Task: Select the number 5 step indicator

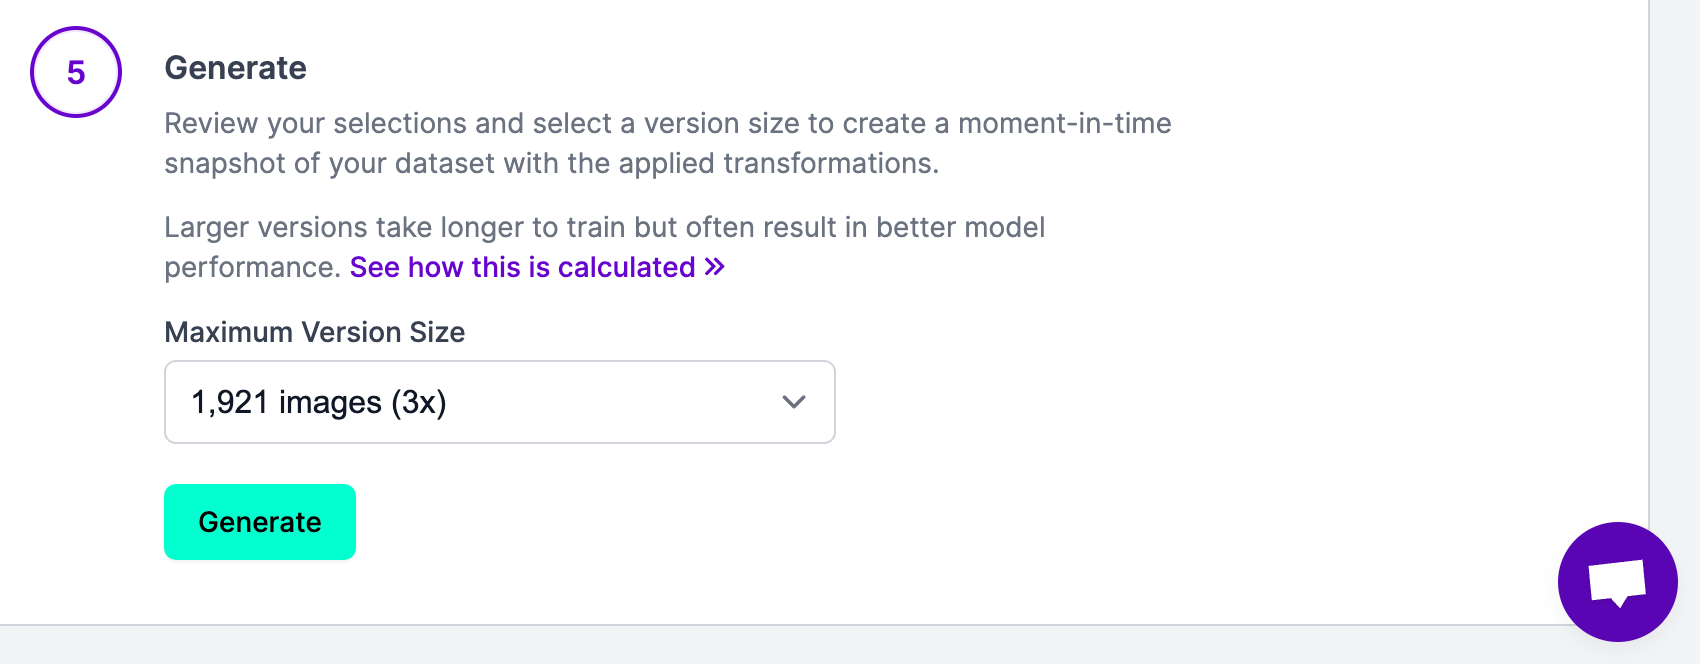Action: coord(76,72)
